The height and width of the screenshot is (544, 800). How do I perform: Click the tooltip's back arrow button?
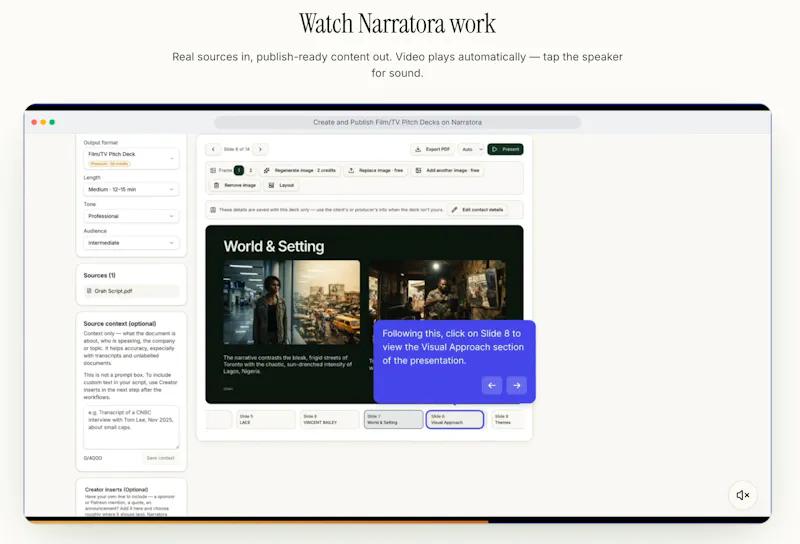pos(492,385)
